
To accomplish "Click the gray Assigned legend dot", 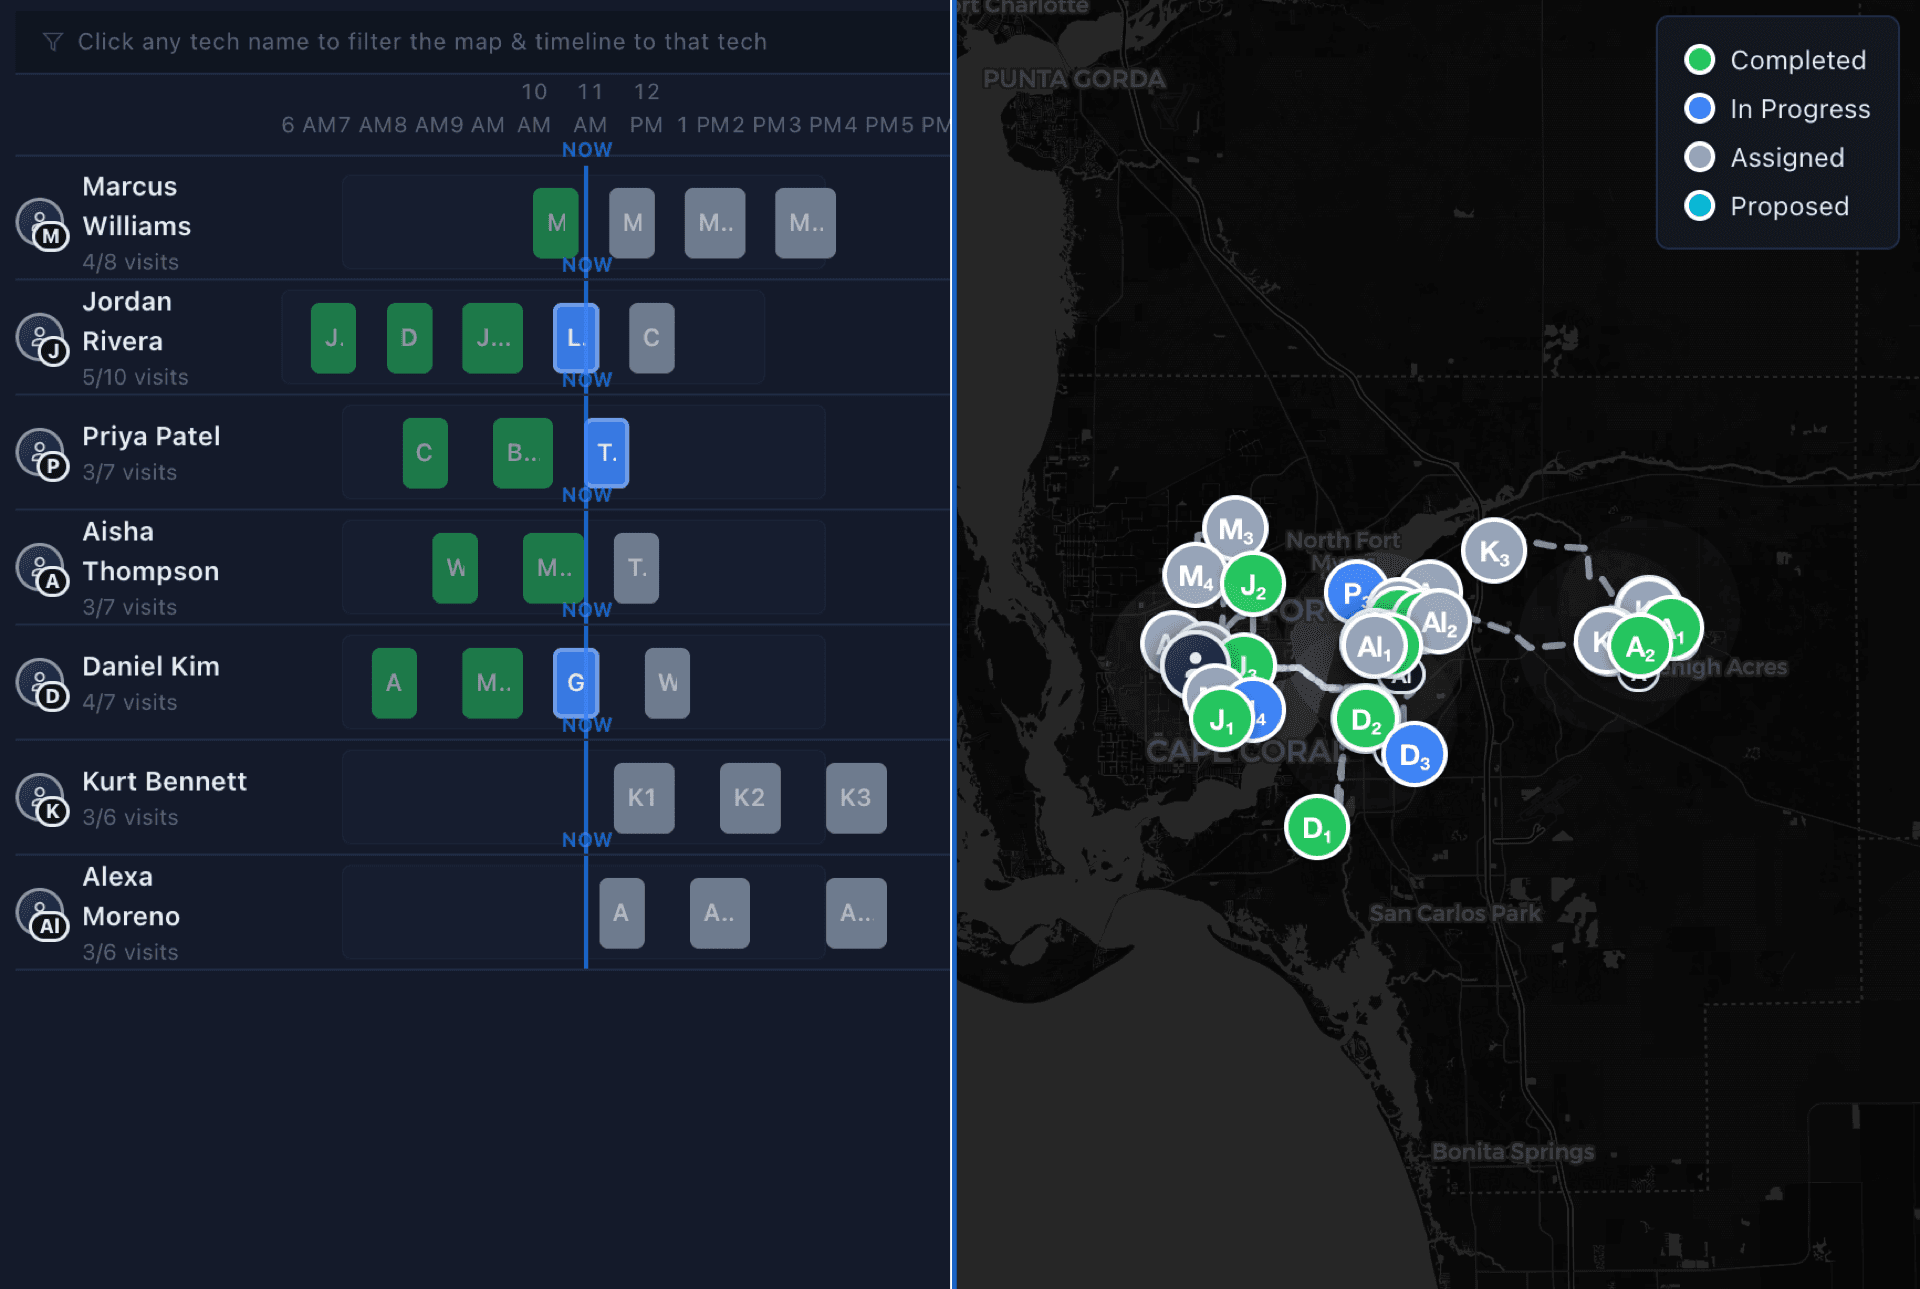I will tap(1699, 157).
